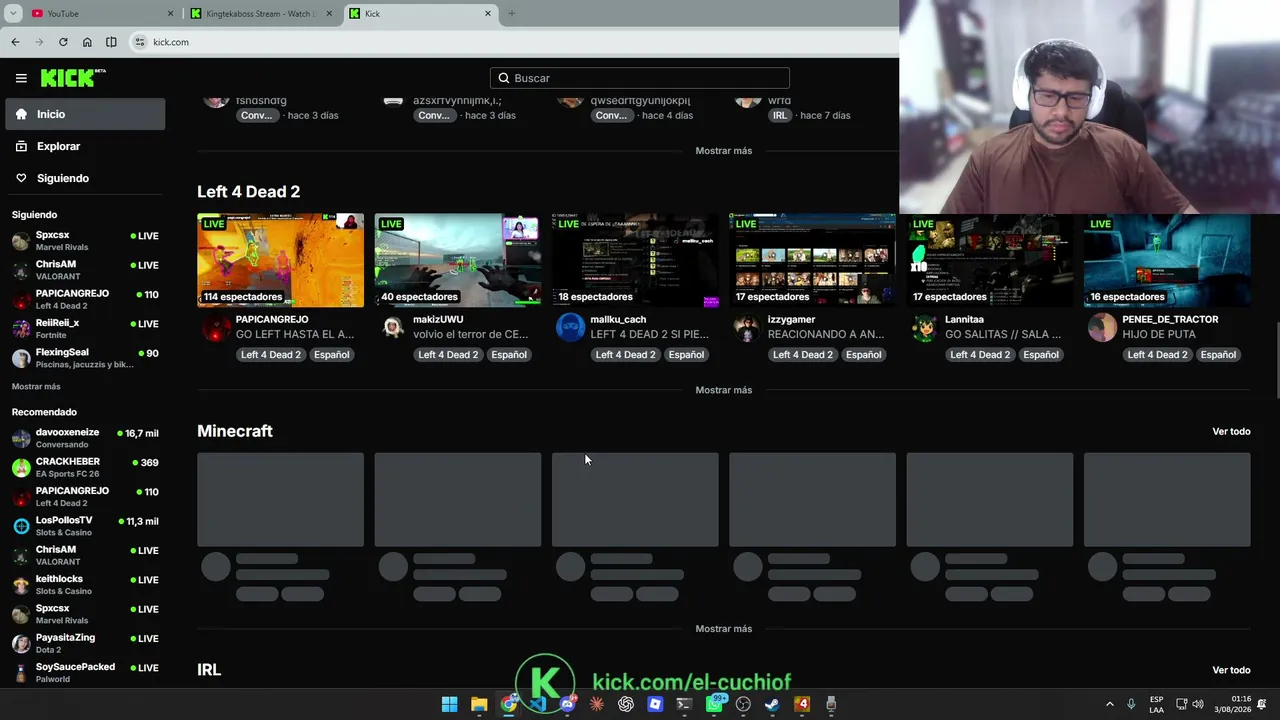
Task: Open WhatsApp from the taskbar
Action: click(714, 704)
